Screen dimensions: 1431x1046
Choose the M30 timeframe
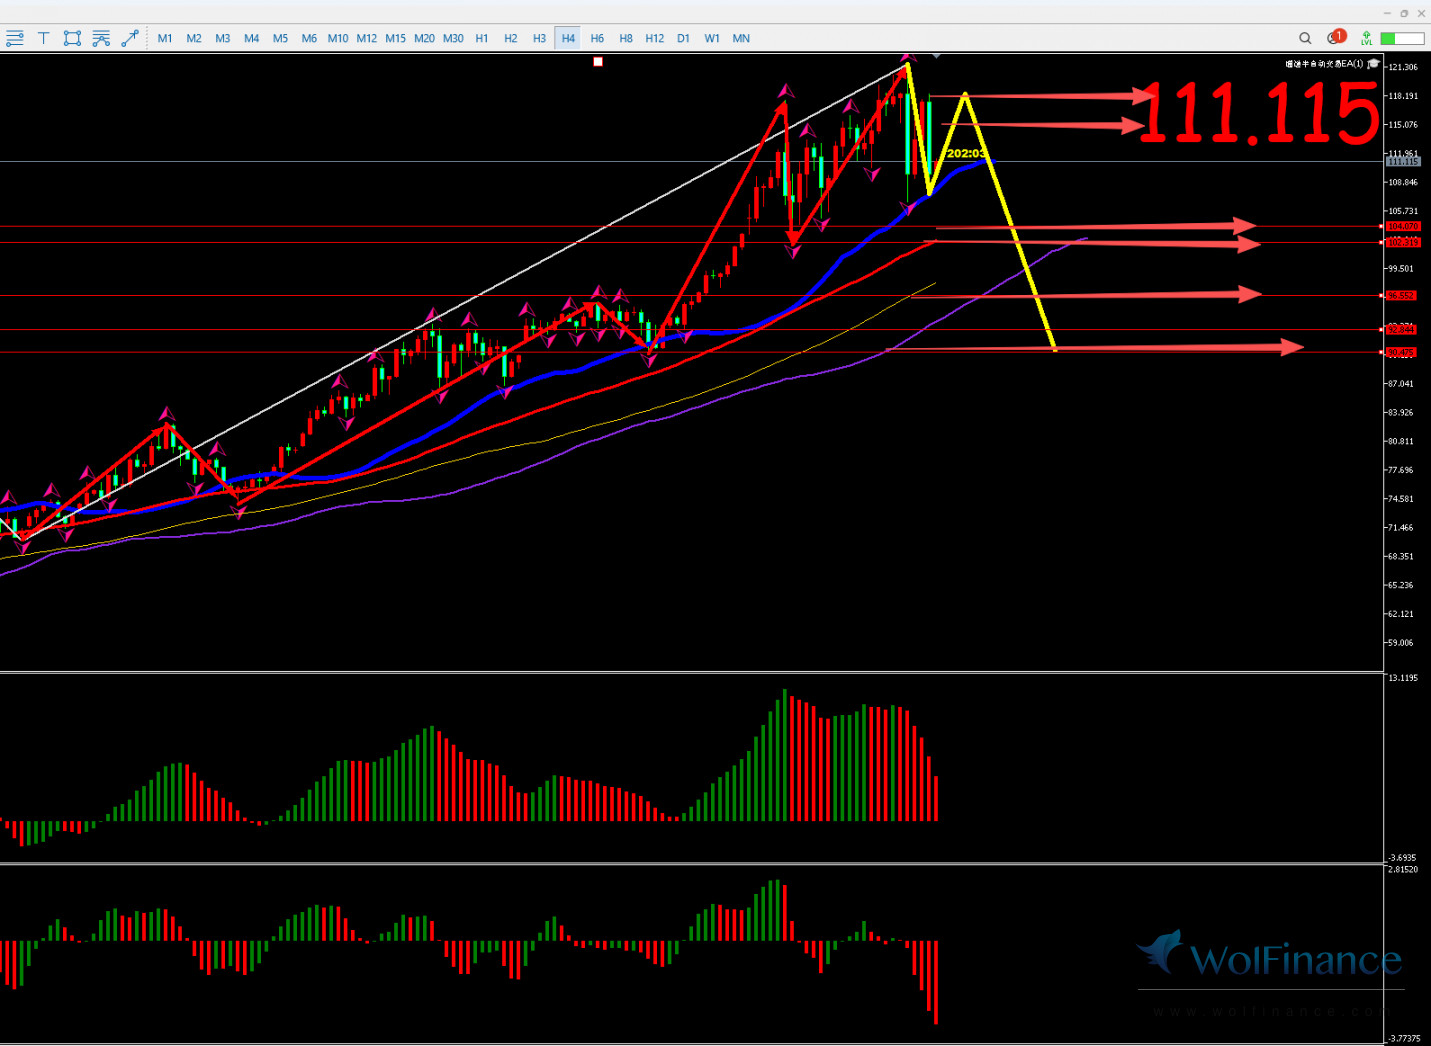(453, 38)
